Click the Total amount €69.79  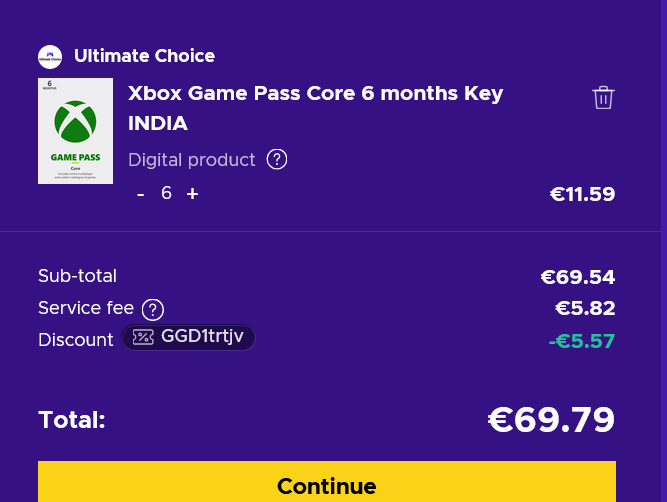point(551,419)
